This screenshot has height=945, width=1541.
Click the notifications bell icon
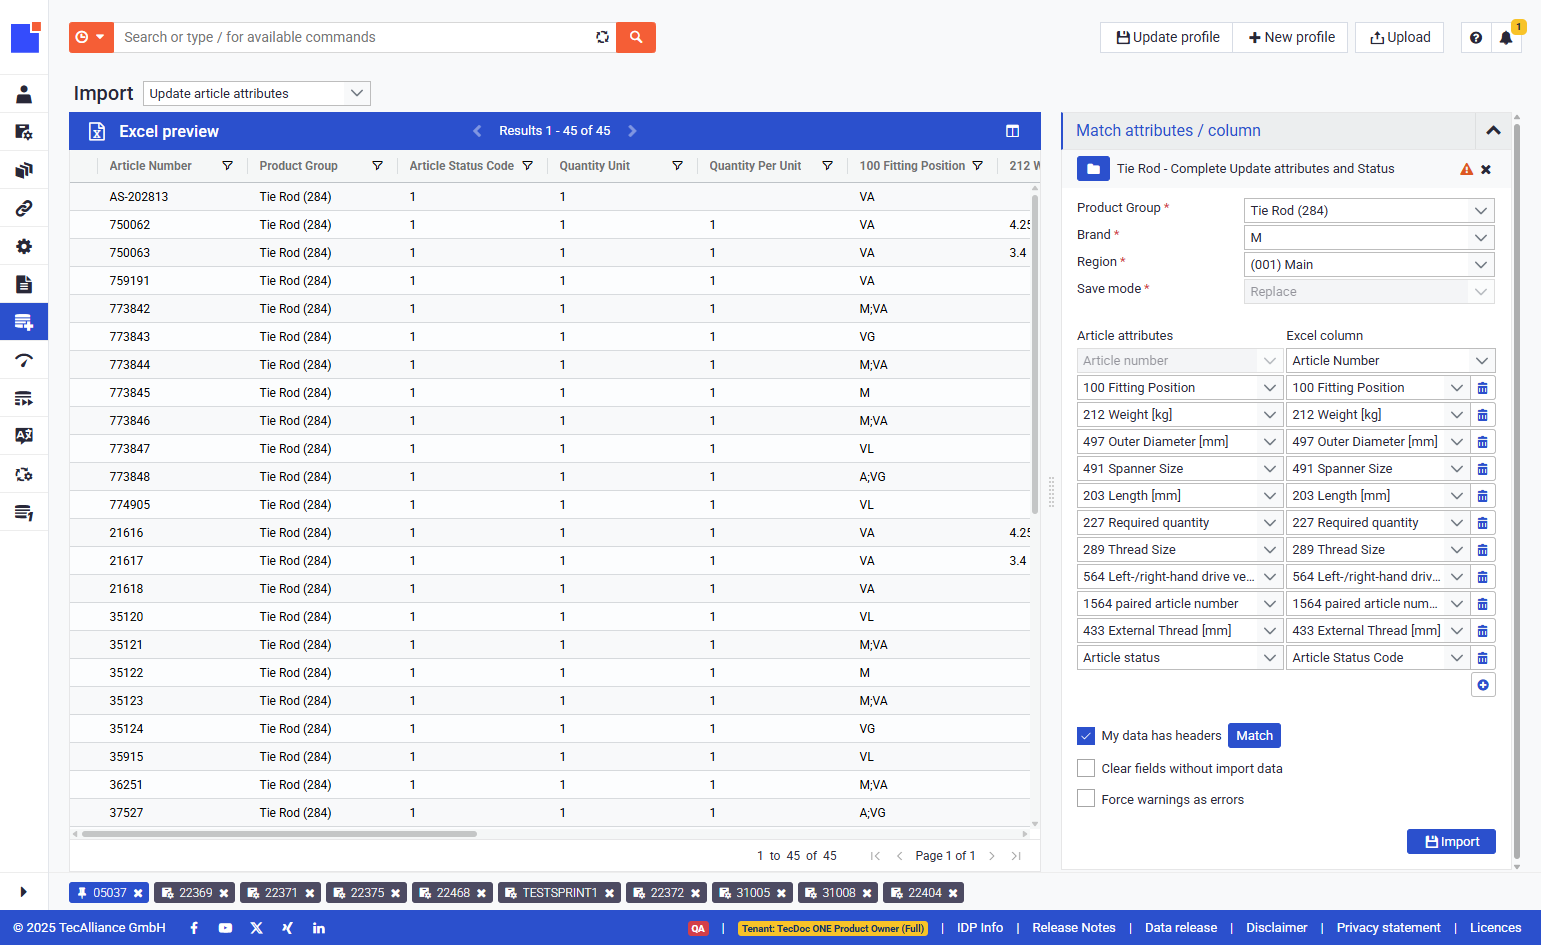[x=1505, y=37]
